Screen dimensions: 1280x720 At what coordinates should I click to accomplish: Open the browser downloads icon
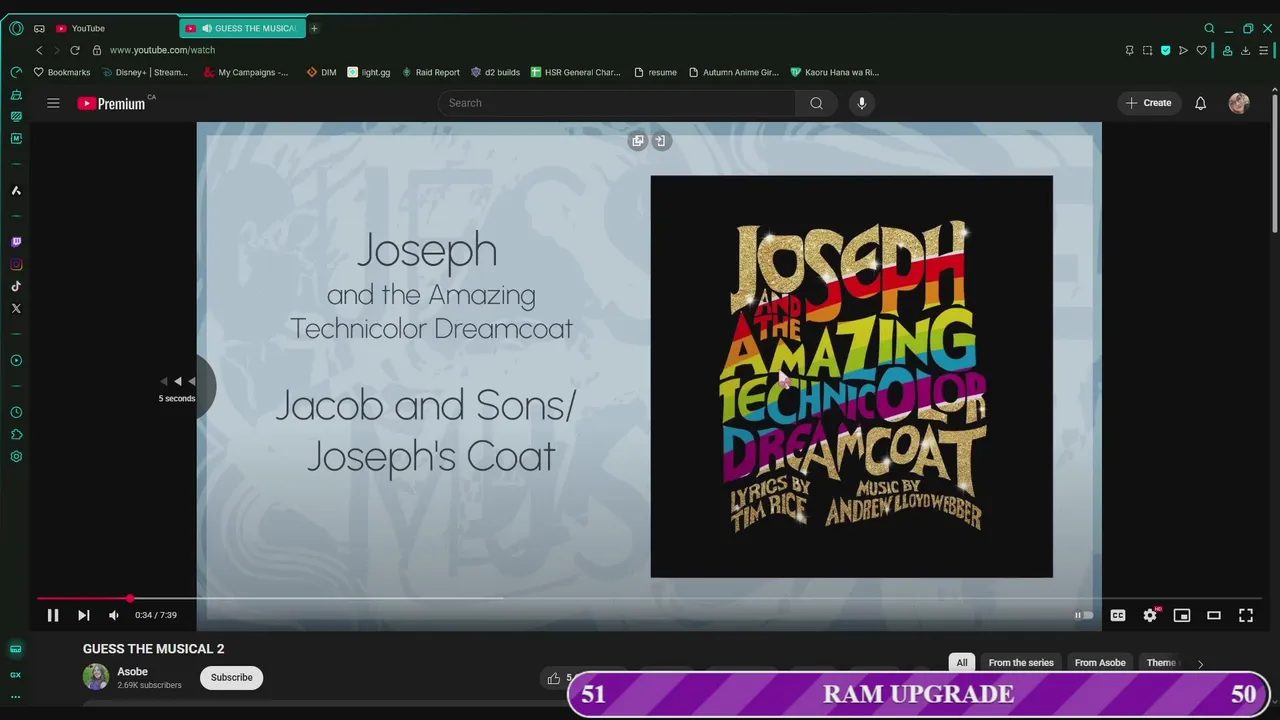1245,50
